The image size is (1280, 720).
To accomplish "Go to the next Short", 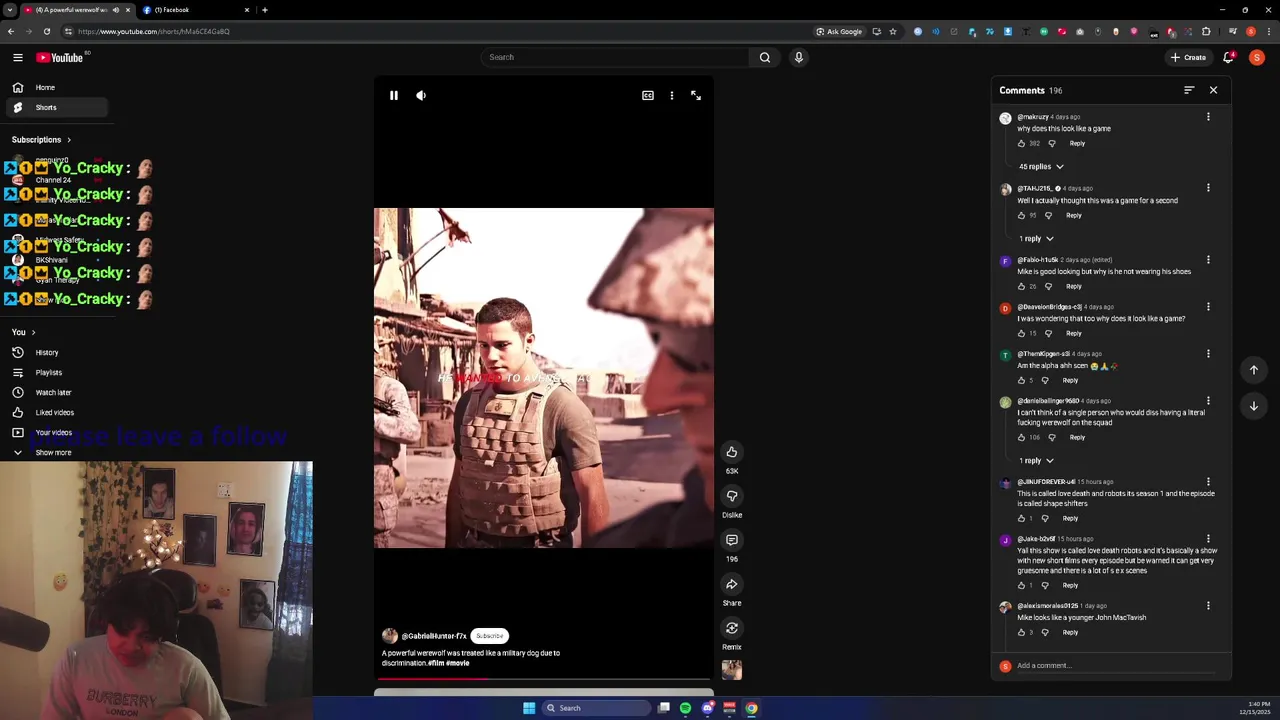I will [x=1253, y=406].
